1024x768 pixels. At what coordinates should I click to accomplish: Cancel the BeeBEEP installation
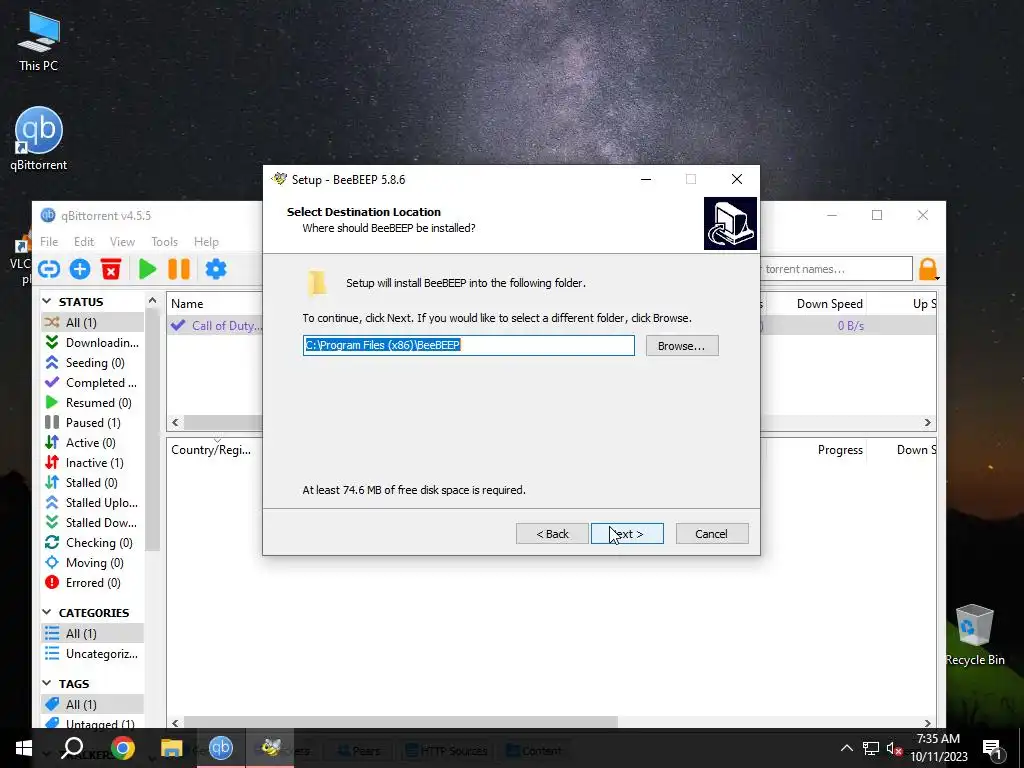point(712,534)
